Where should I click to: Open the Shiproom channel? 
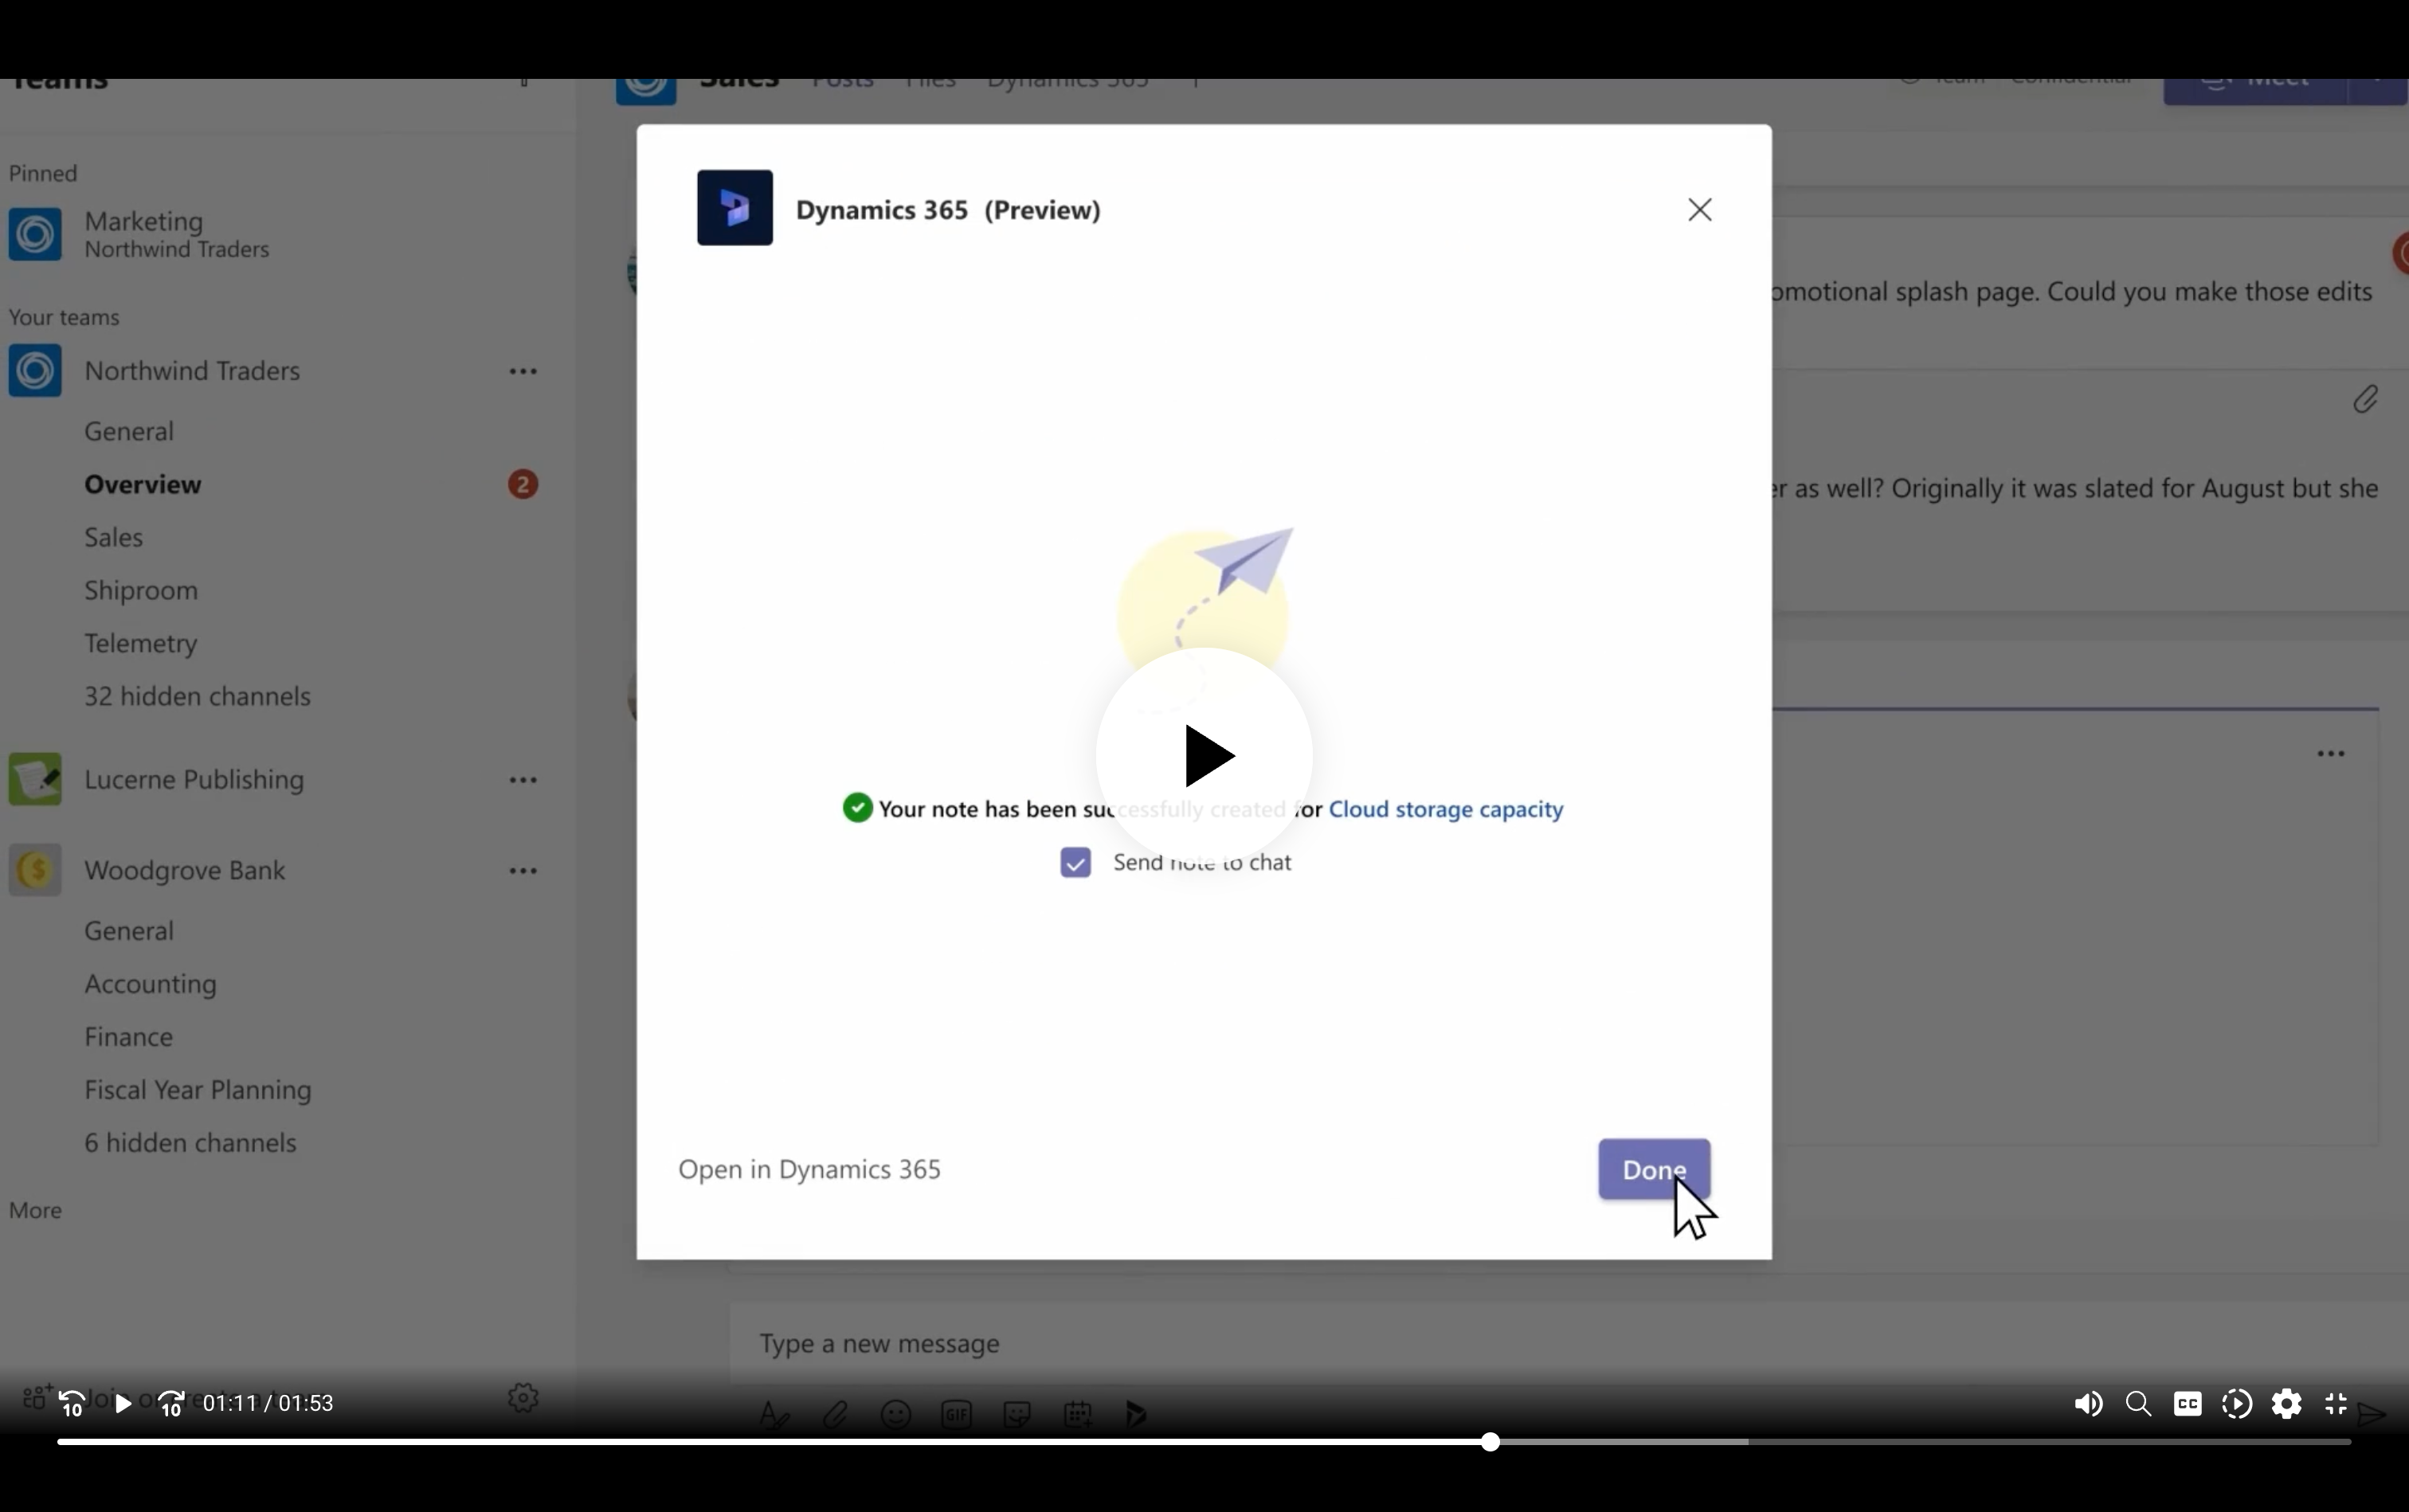click(x=141, y=590)
